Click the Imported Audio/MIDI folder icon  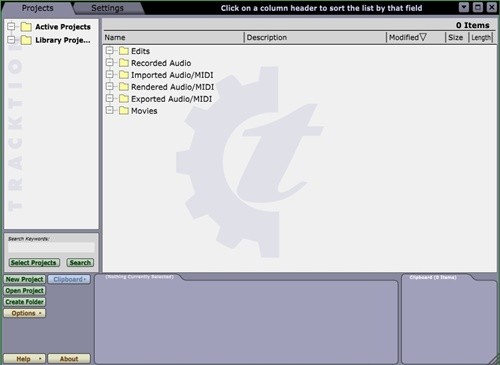click(x=124, y=75)
